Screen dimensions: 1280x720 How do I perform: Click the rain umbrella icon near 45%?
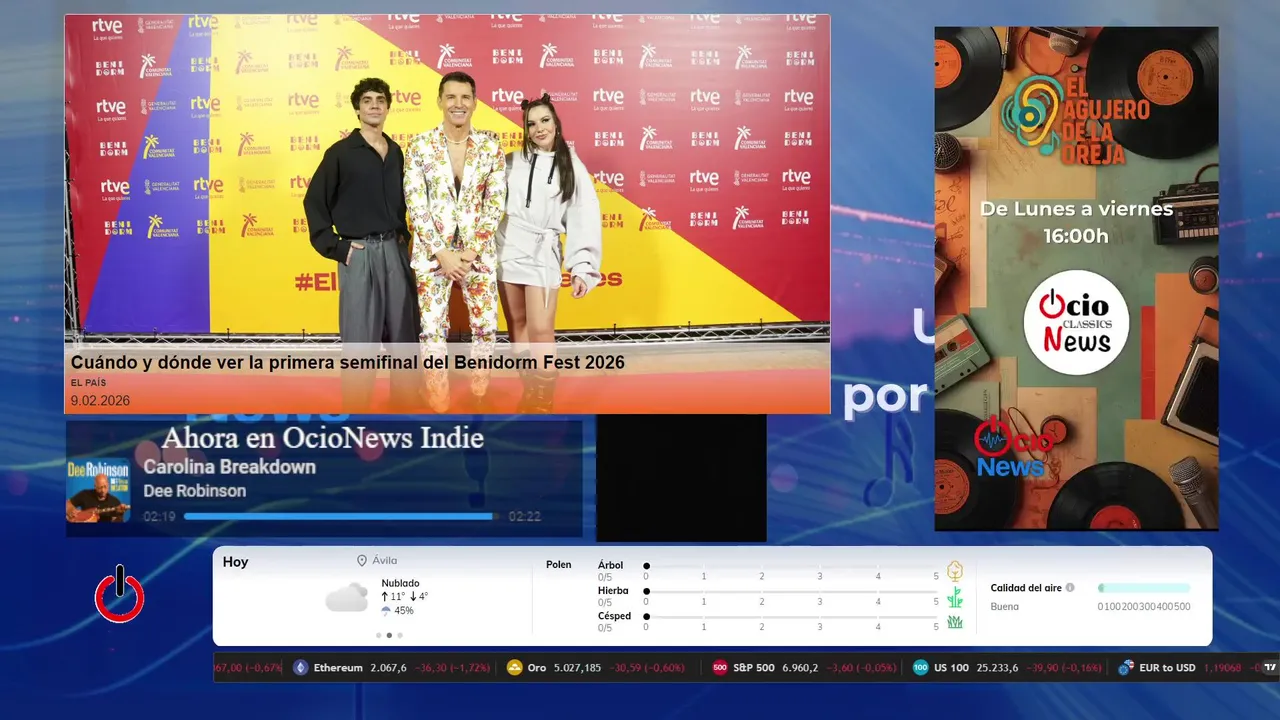coord(386,610)
